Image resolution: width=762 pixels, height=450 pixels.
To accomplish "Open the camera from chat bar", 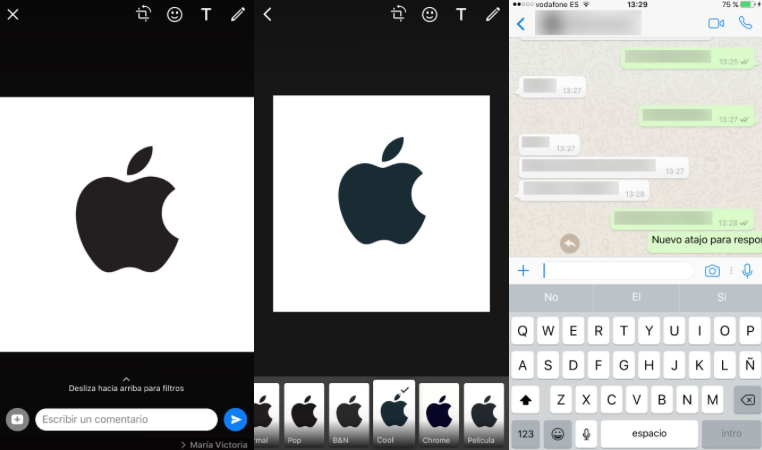I will click(x=712, y=271).
